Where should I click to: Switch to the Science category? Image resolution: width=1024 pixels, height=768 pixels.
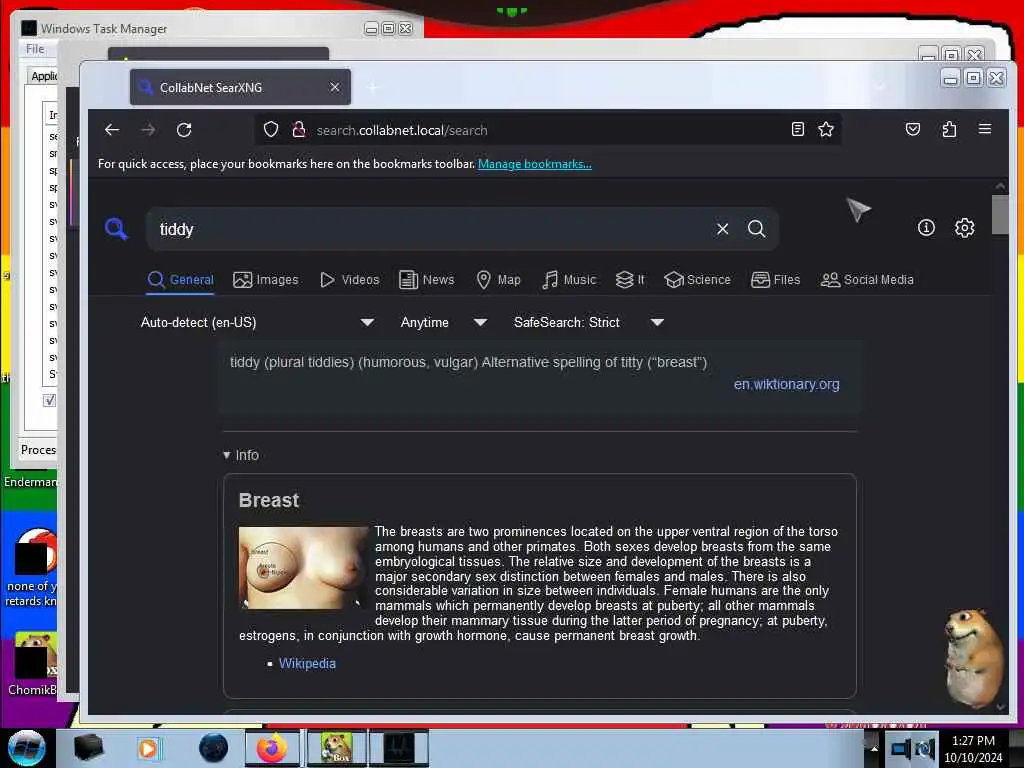click(x=697, y=280)
